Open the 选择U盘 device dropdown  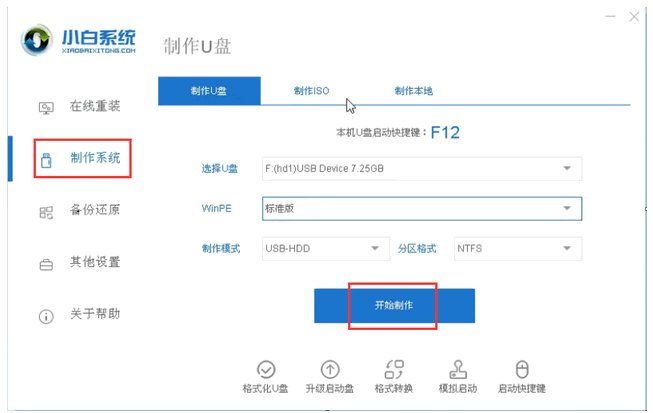422,169
